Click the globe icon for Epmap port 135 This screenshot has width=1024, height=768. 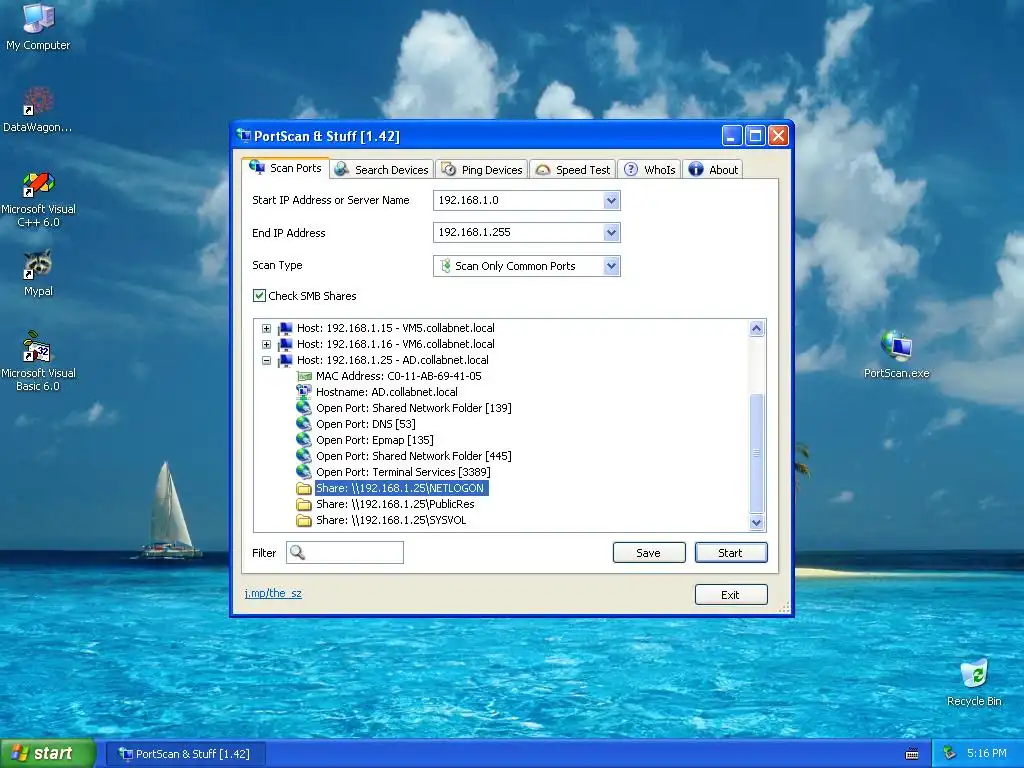tap(304, 440)
